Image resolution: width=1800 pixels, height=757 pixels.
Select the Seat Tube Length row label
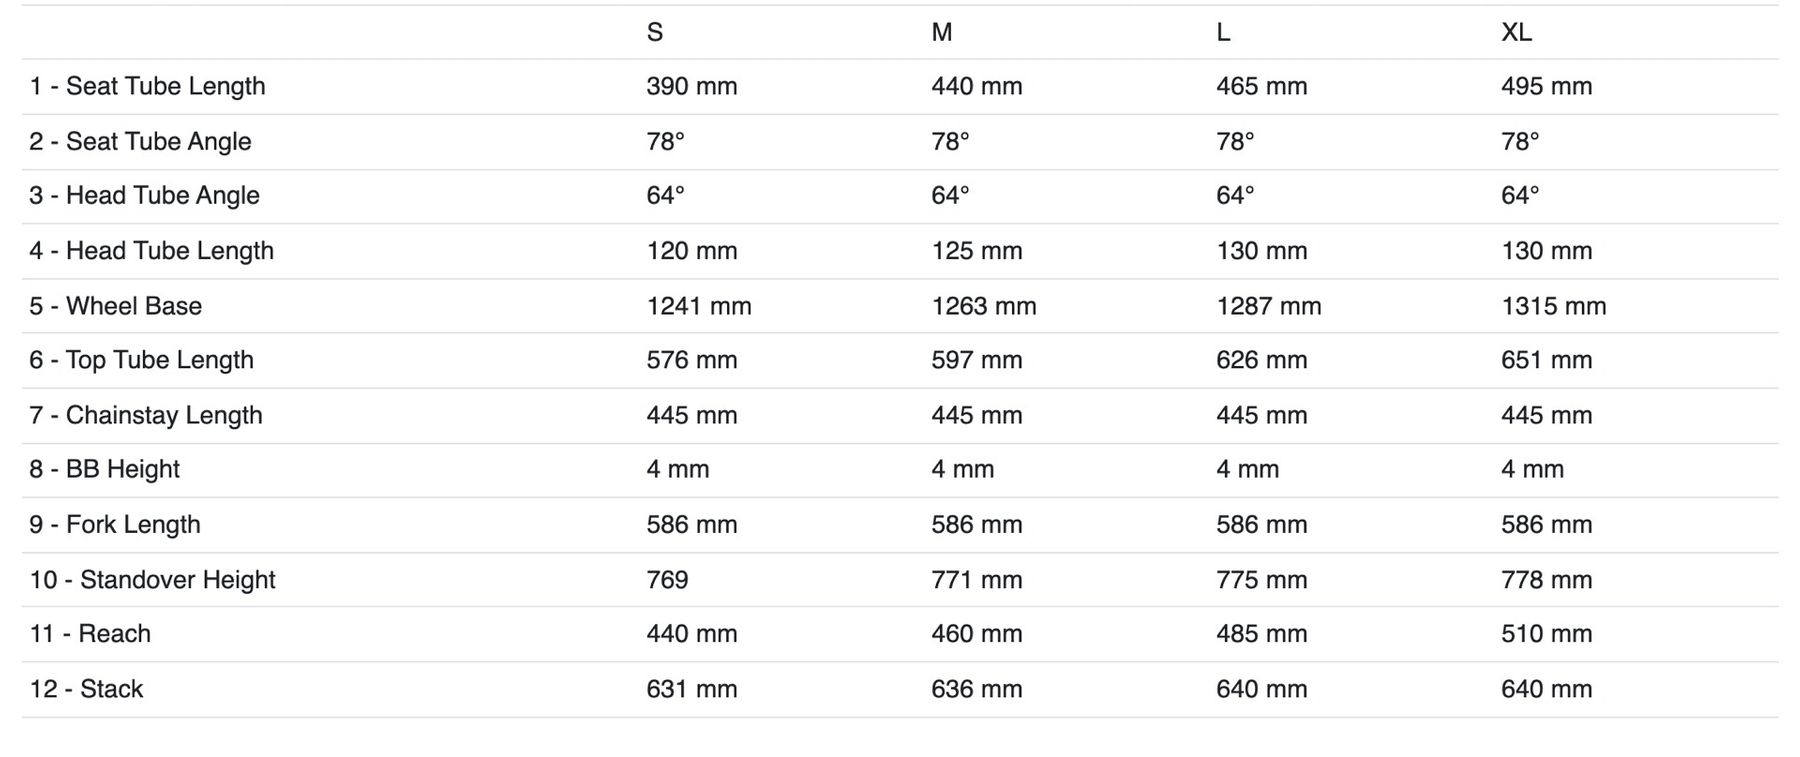[x=147, y=87]
